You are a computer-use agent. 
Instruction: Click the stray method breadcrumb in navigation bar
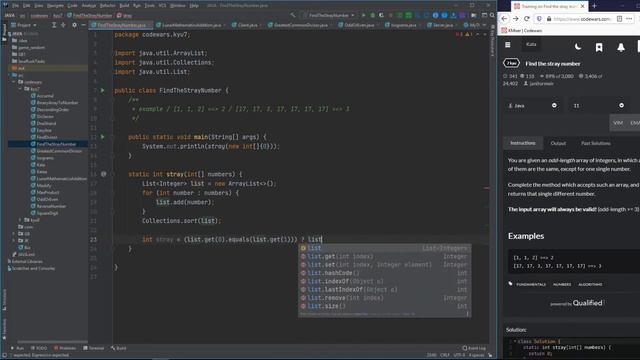tap(124, 15)
